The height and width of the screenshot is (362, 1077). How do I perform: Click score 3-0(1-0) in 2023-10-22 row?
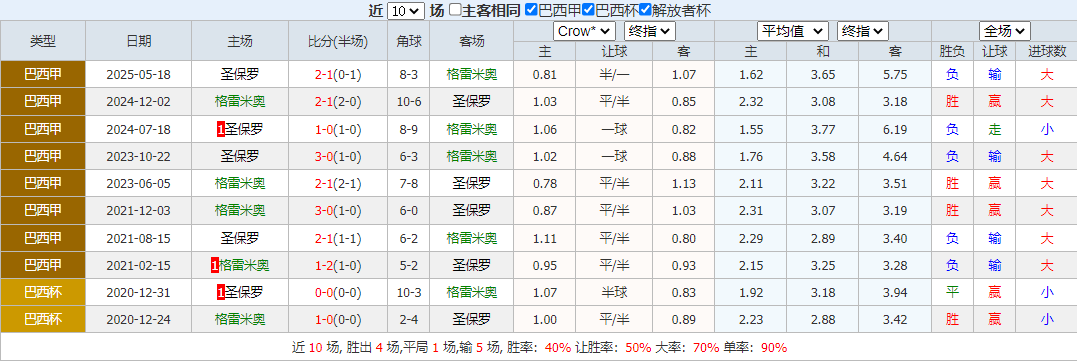(x=338, y=156)
